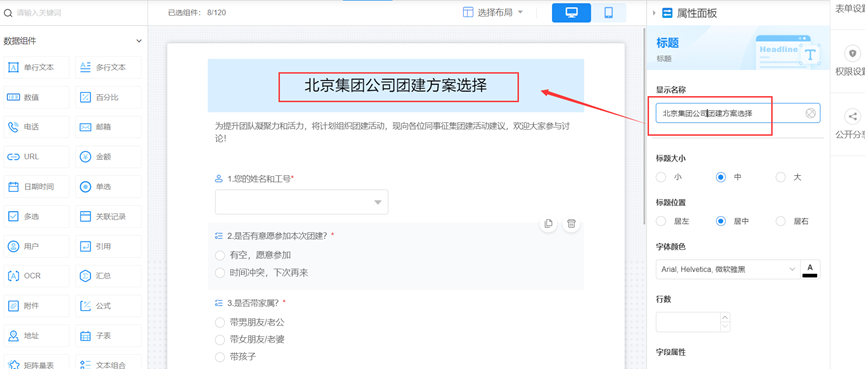
Task: Switch to mobile preview mode
Action: (x=608, y=13)
